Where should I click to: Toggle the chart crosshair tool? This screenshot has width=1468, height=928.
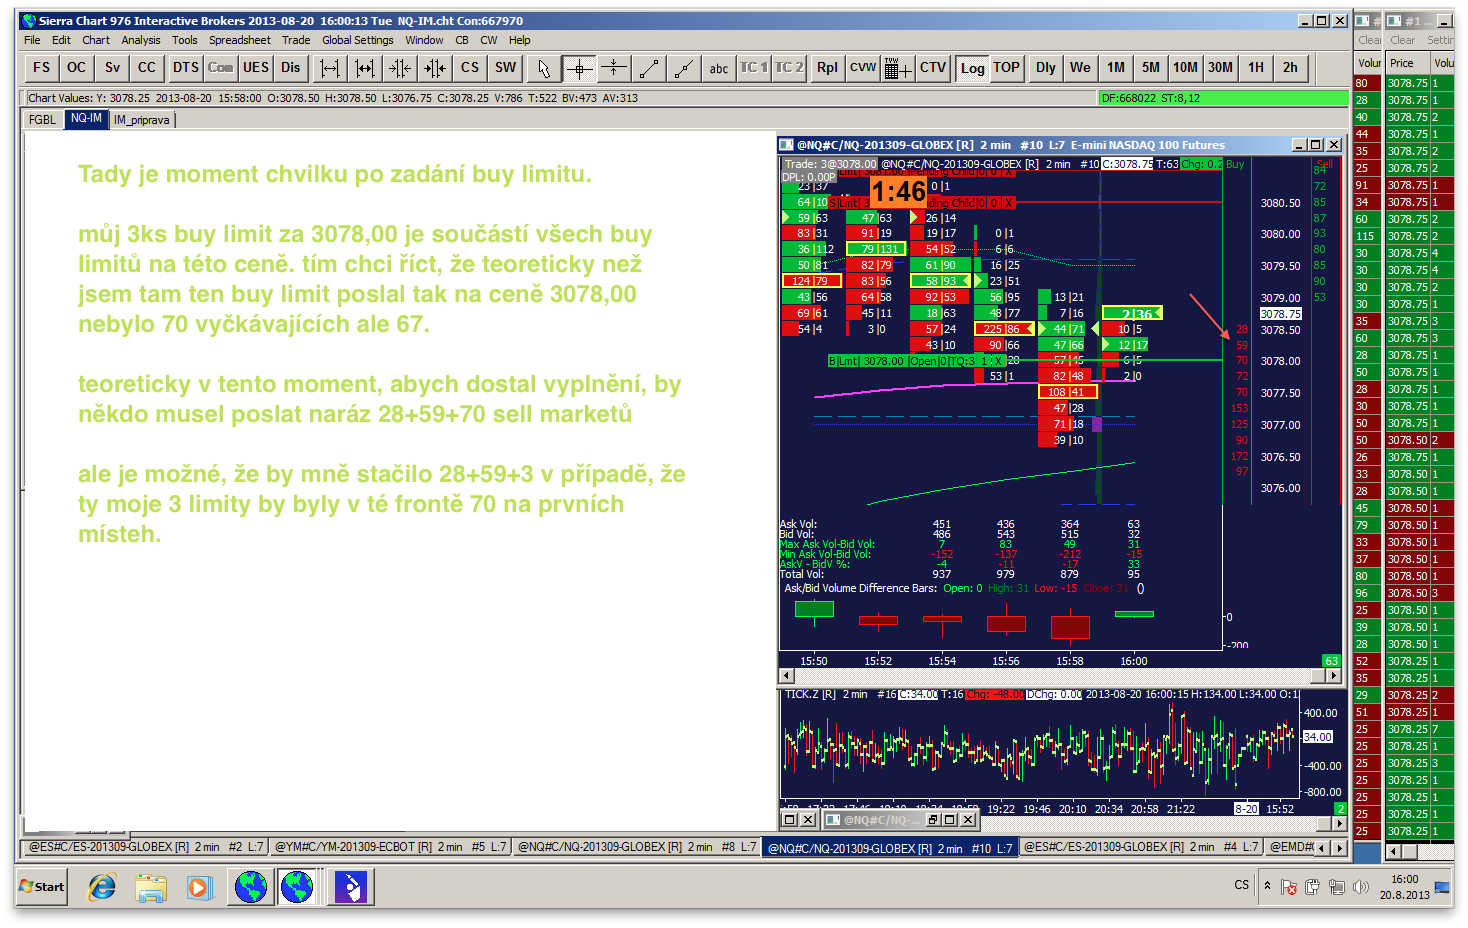(x=579, y=68)
